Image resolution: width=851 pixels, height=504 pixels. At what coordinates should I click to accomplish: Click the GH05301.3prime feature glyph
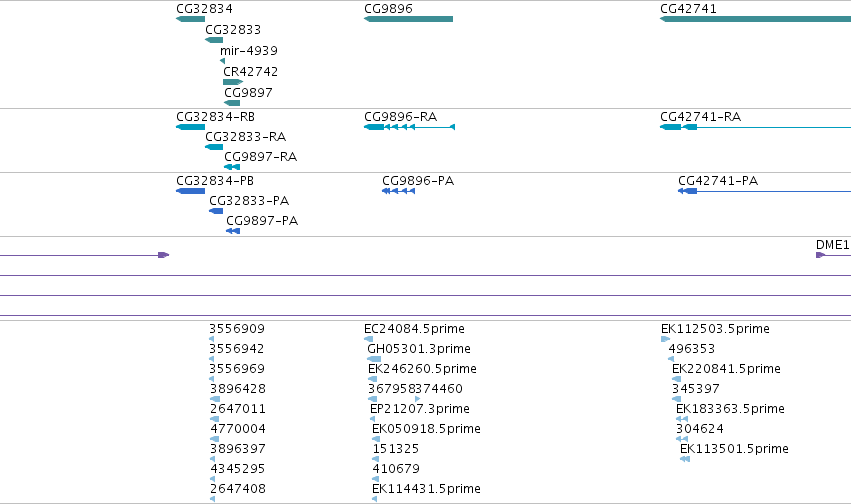click(374, 359)
